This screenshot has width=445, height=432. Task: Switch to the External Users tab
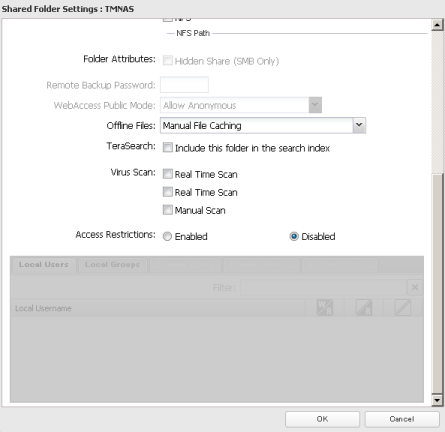(340, 265)
